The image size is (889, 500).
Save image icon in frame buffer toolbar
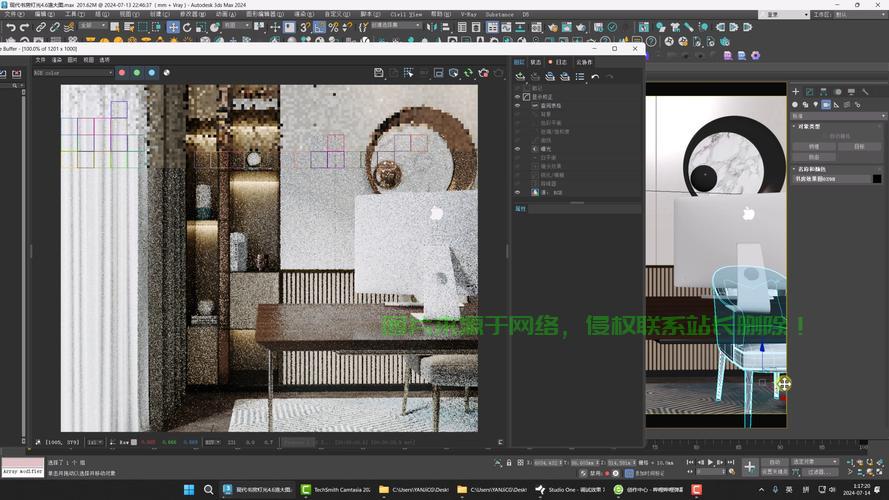click(x=379, y=73)
